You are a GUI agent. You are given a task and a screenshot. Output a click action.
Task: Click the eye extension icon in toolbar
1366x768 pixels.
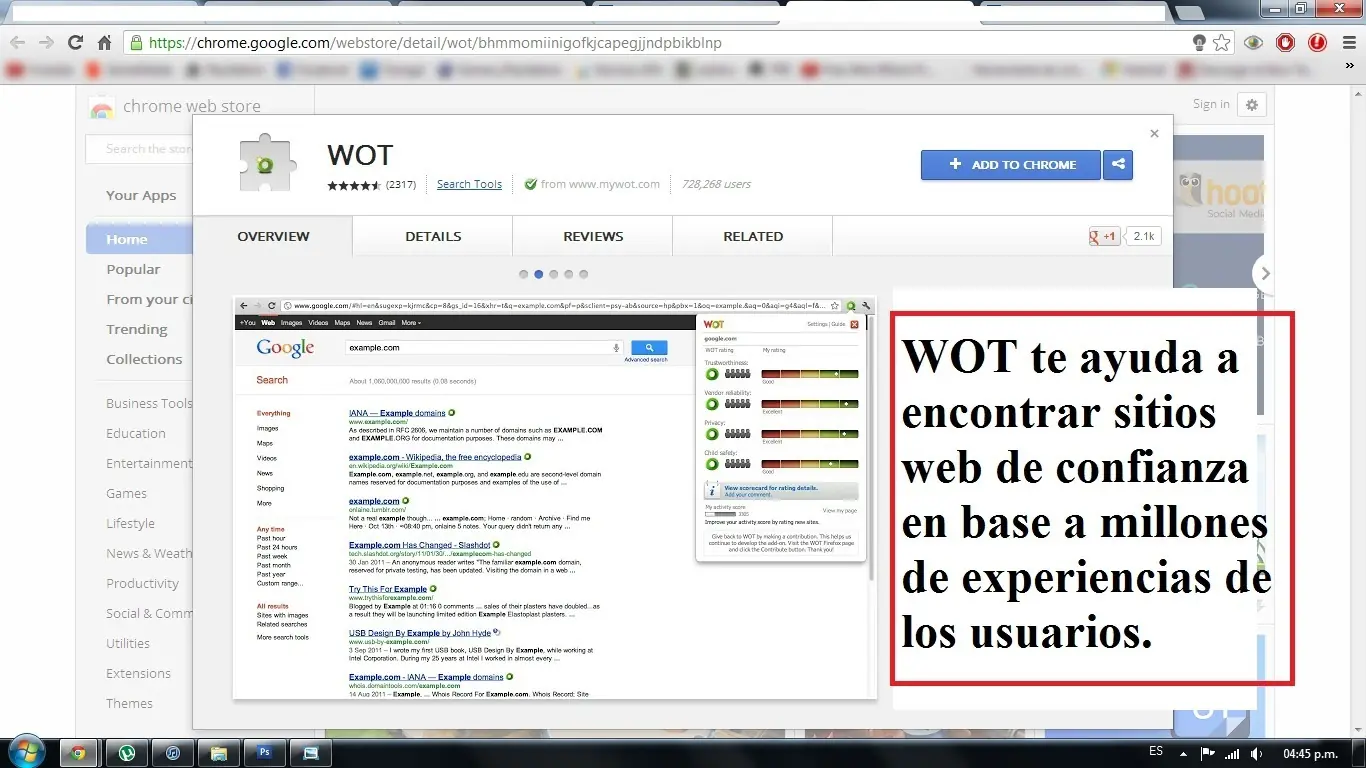coord(1253,43)
